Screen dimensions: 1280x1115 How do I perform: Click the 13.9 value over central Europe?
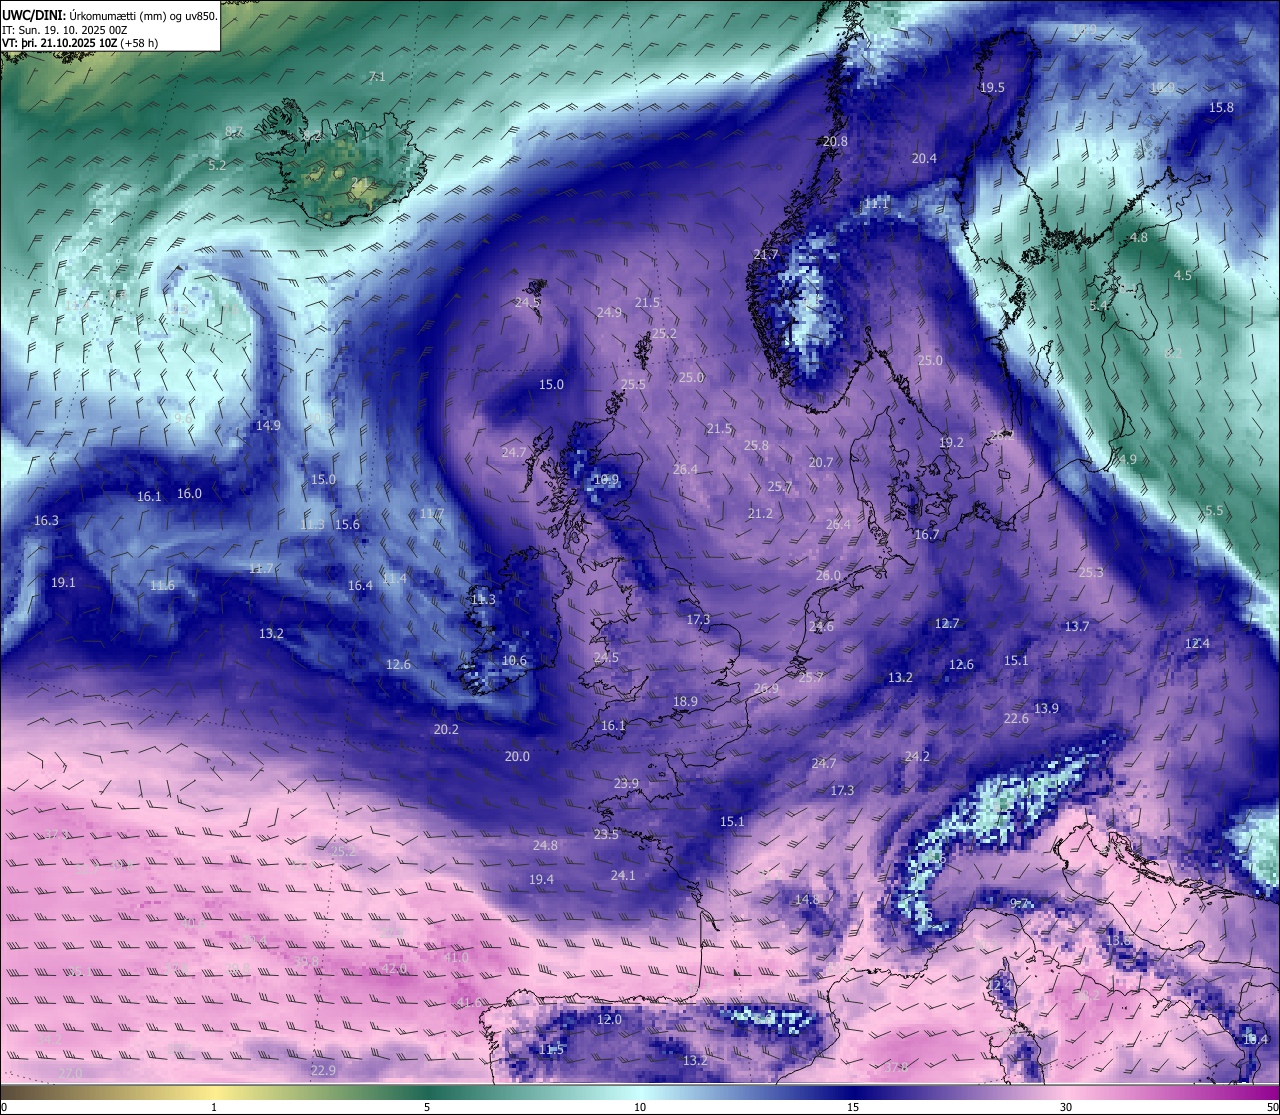pyautogui.click(x=1046, y=708)
